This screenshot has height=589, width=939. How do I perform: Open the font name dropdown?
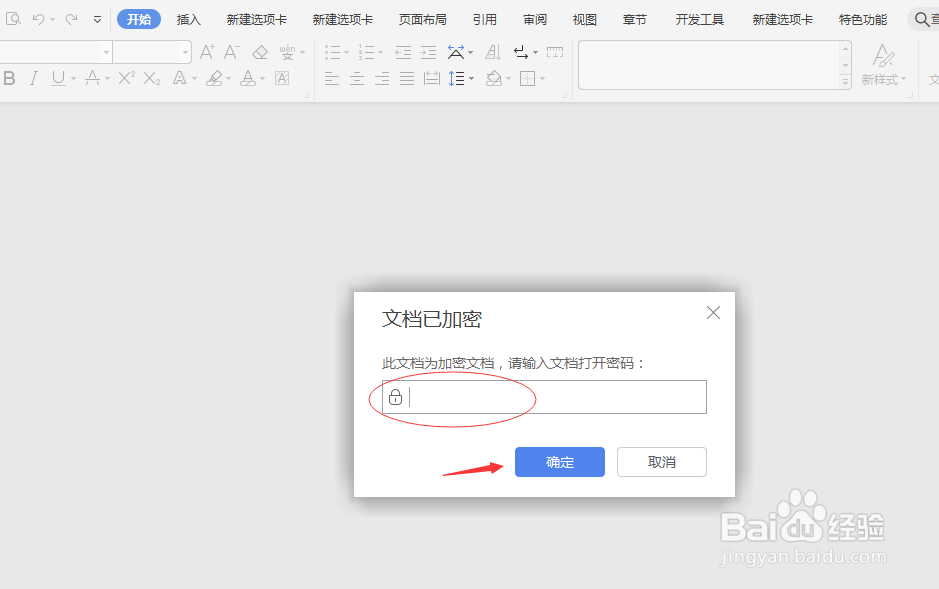pyautogui.click(x=107, y=52)
